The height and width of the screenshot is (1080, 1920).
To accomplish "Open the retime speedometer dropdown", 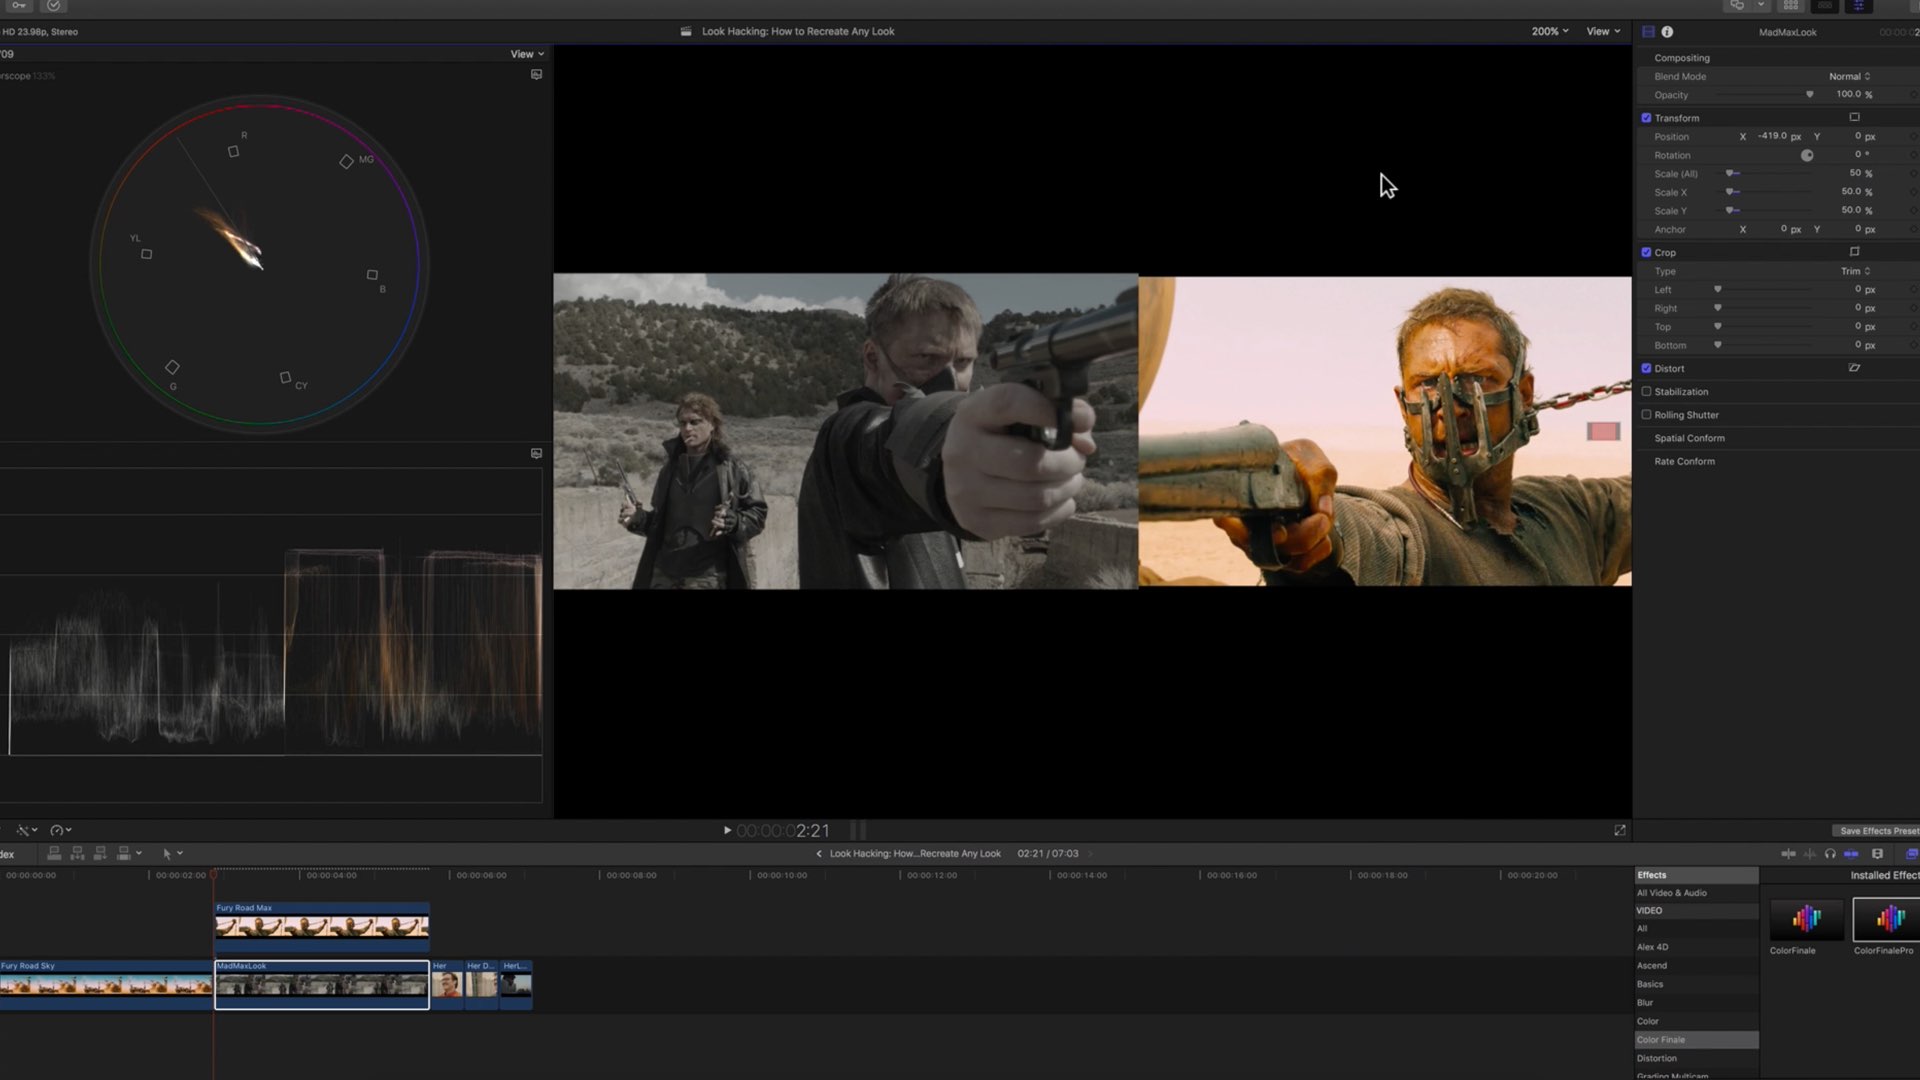I will [x=61, y=830].
